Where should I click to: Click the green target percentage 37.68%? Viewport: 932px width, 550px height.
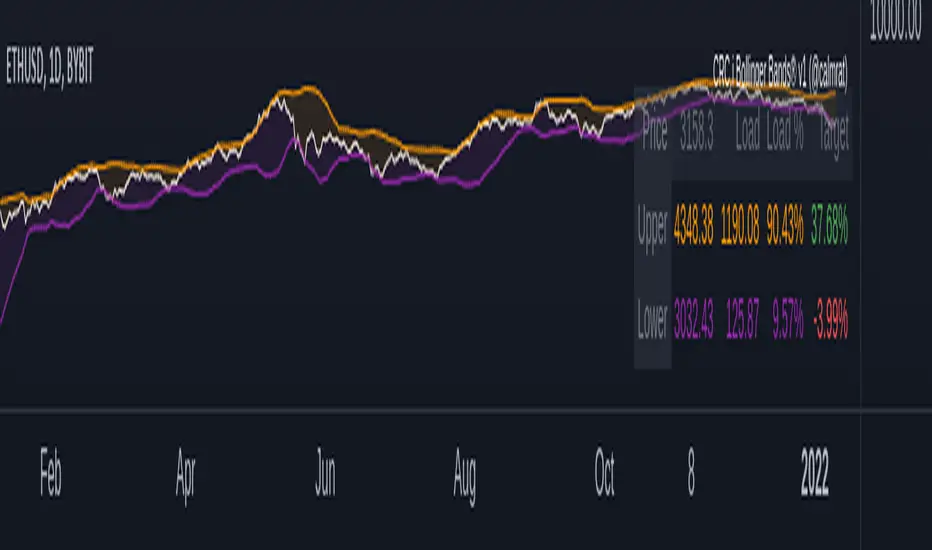(x=830, y=224)
